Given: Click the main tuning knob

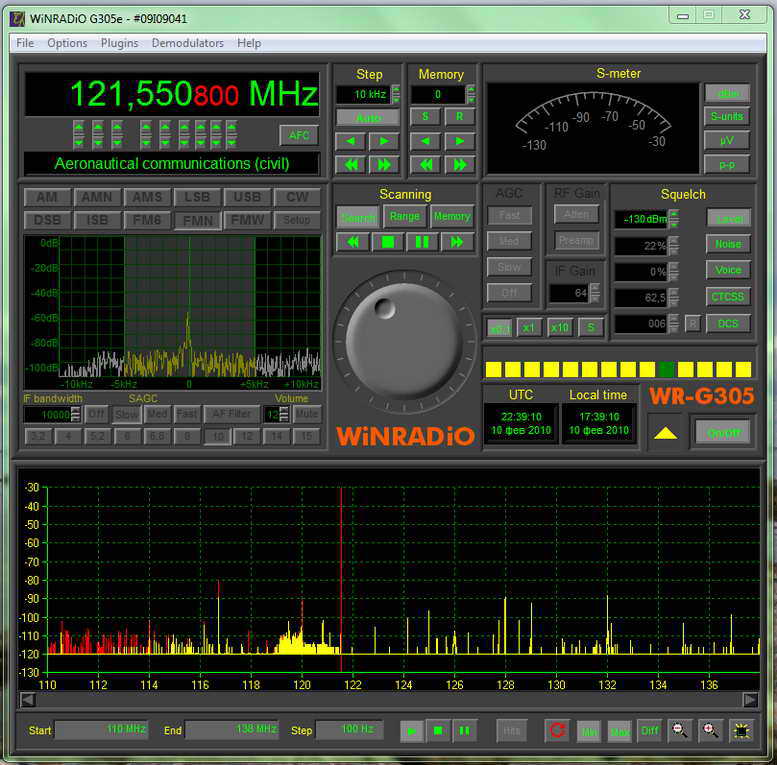Looking at the screenshot, I should click(x=403, y=340).
